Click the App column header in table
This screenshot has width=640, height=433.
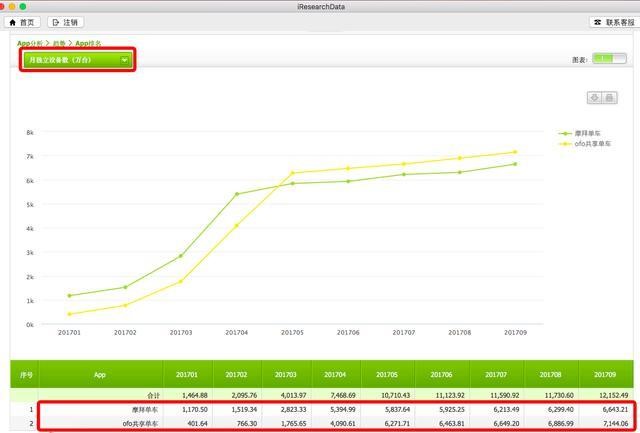[x=100, y=375]
